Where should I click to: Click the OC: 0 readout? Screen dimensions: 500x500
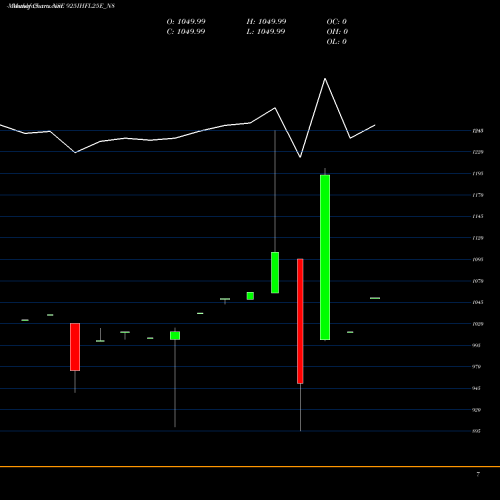pyautogui.click(x=337, y=22)
